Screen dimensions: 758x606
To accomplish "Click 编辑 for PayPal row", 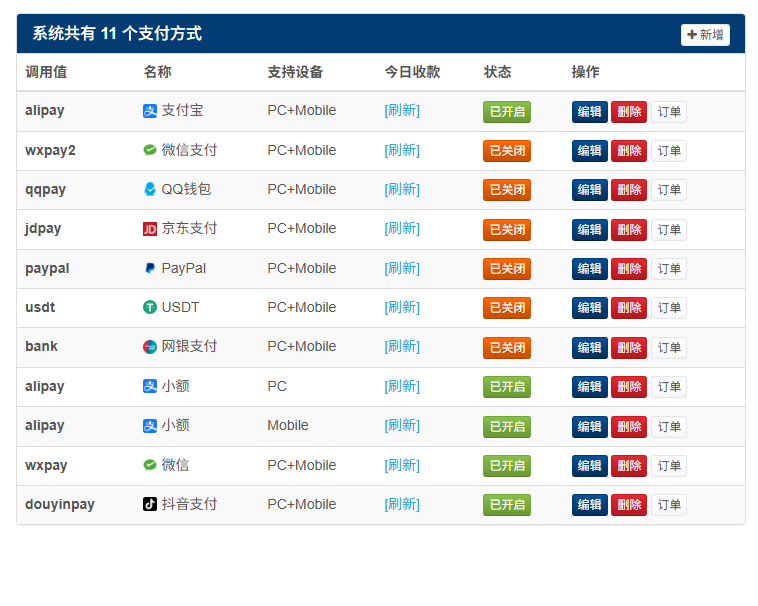I will pyautogui.click(x=590, y=269).
